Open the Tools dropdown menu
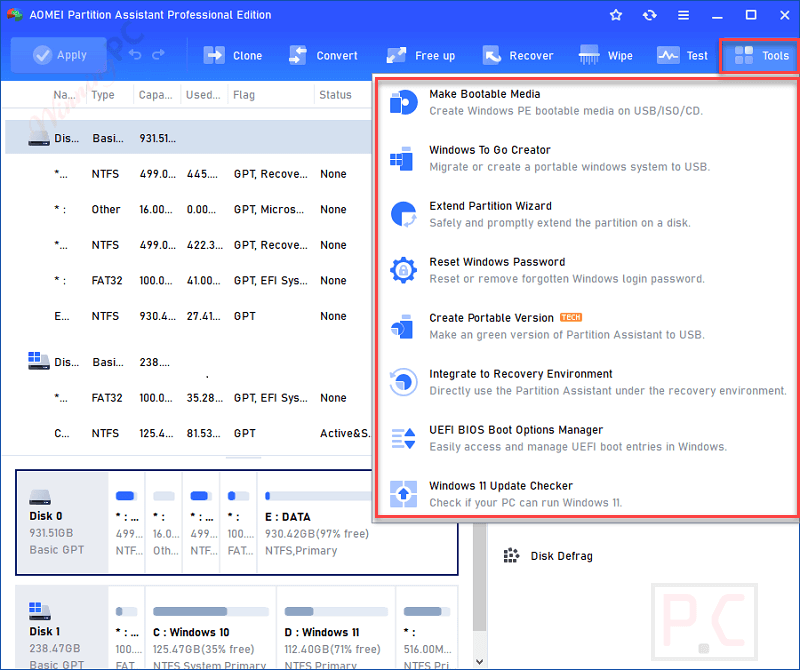 758,55
